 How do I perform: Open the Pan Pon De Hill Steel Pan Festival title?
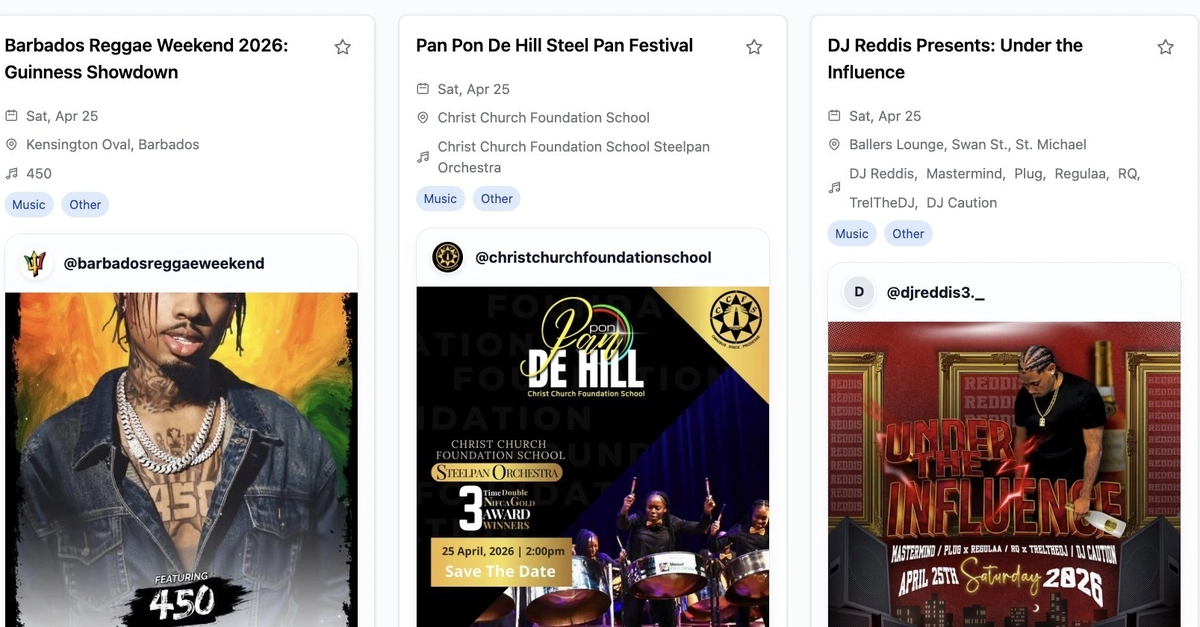tap(555, 46)
